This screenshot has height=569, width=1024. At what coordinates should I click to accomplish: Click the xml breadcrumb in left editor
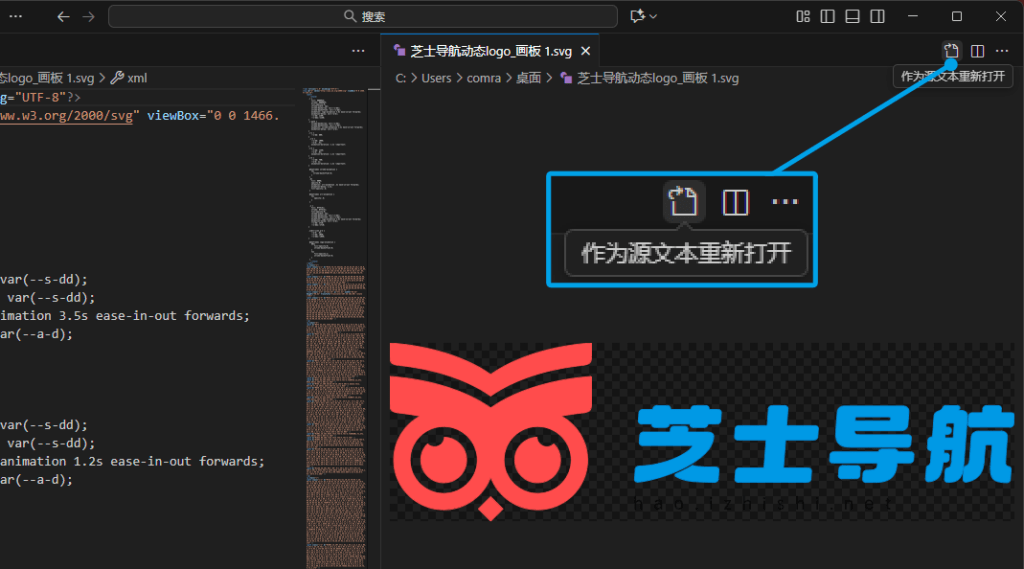click(129, 78)
